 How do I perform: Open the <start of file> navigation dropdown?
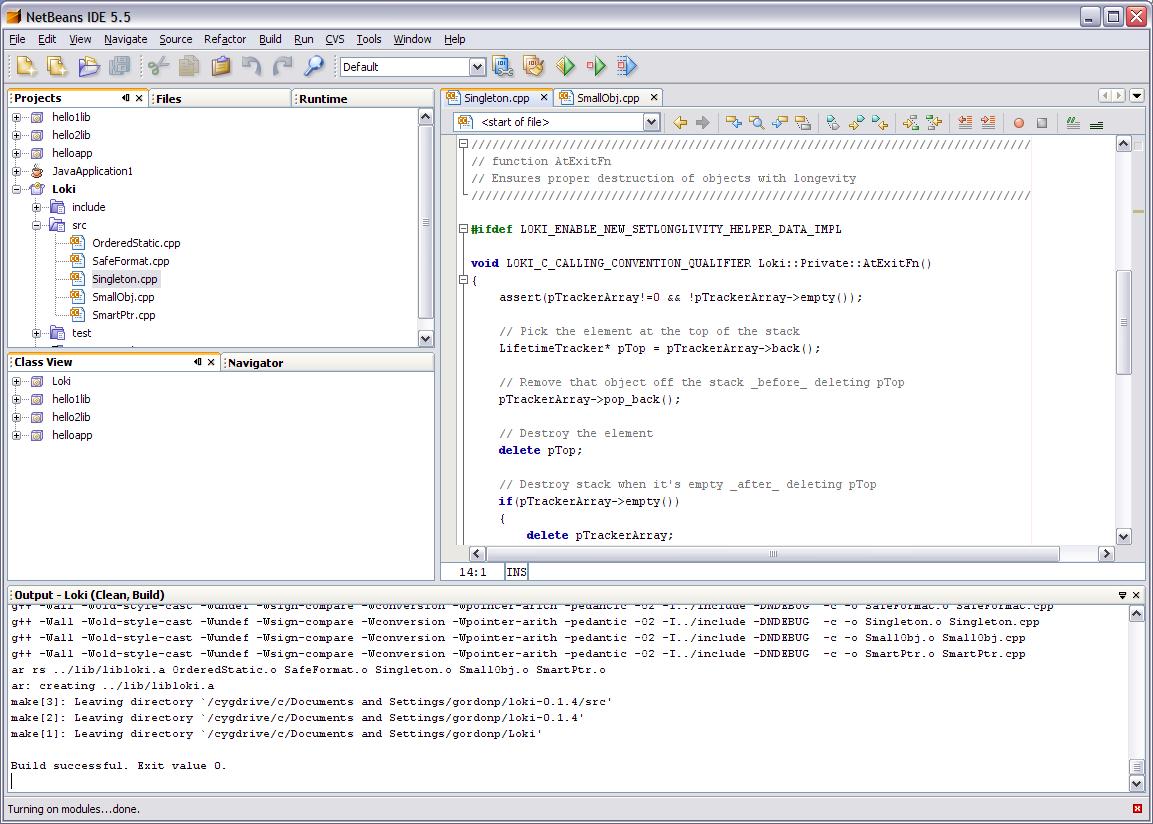coord(652,122)
